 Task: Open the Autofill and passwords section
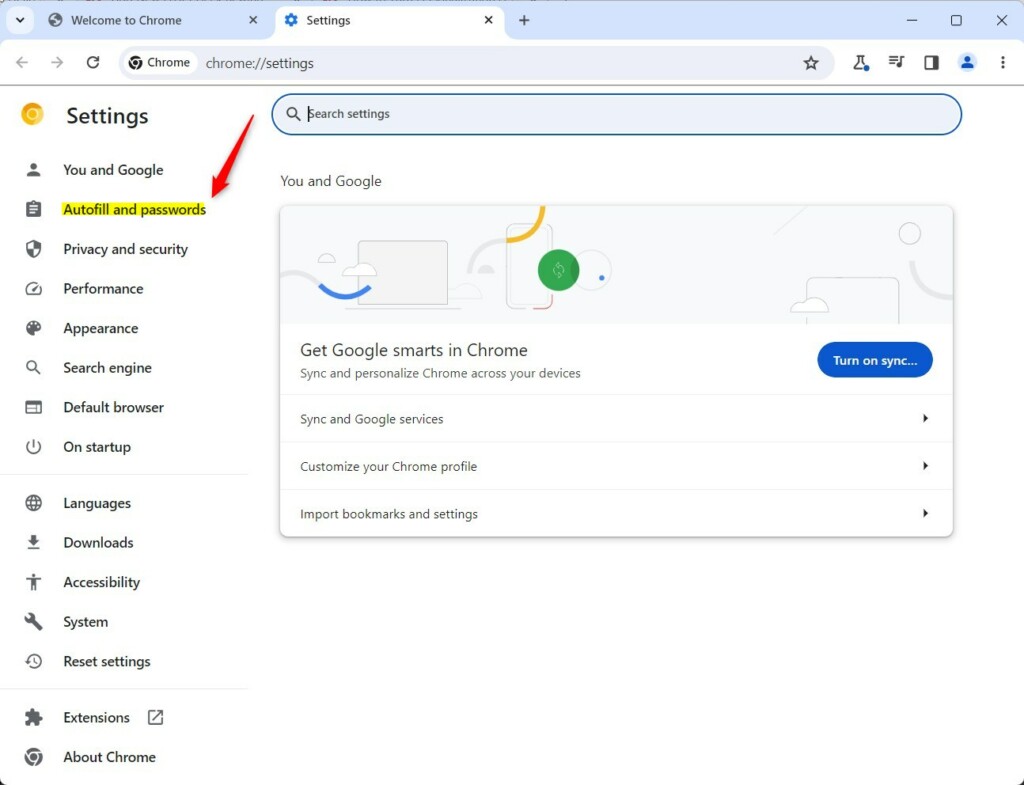134,209
